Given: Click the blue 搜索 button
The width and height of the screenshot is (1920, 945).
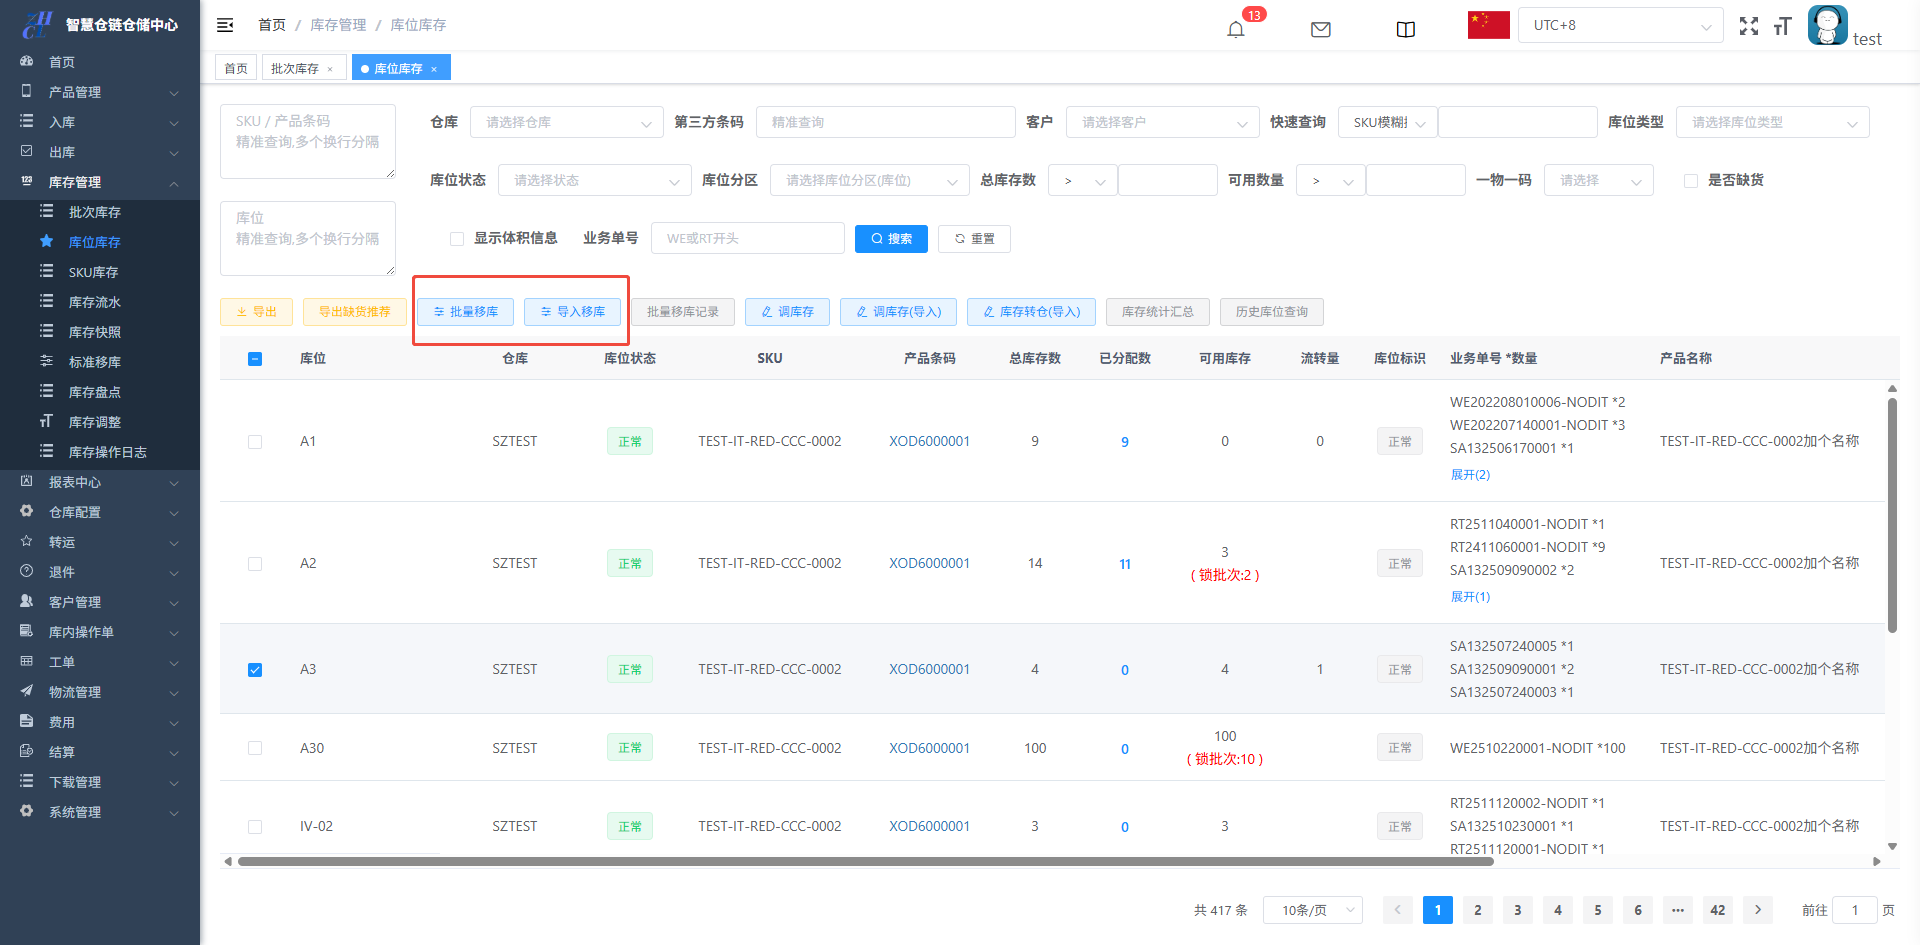Looking at the screenshot, I should point(891,239).
